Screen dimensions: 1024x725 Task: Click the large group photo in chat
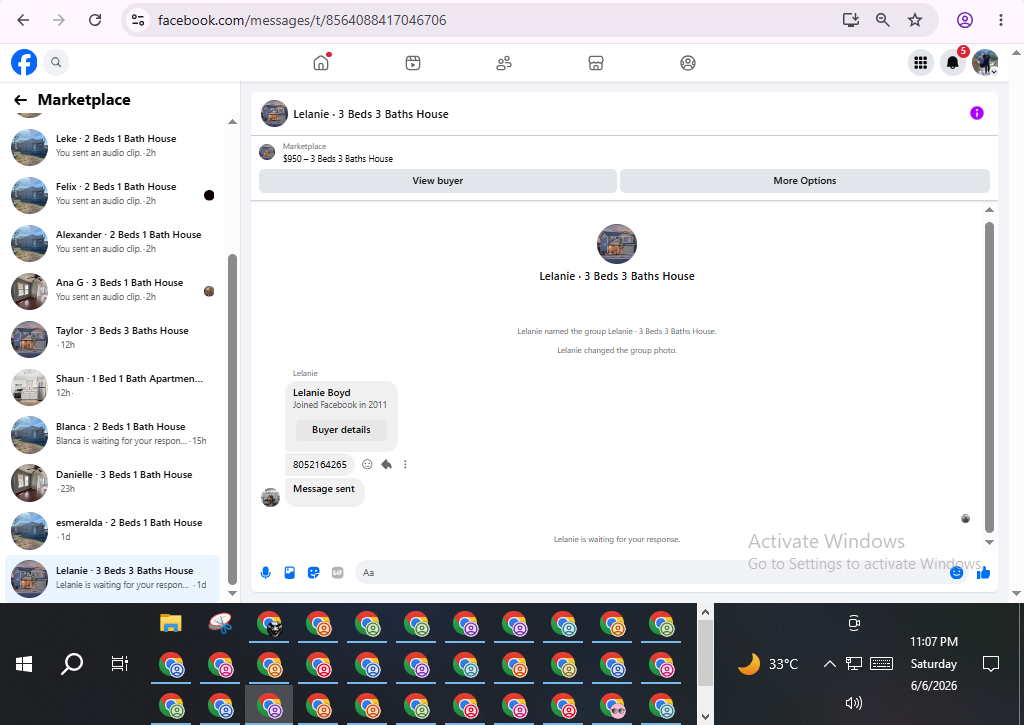(x=616, y=244)
